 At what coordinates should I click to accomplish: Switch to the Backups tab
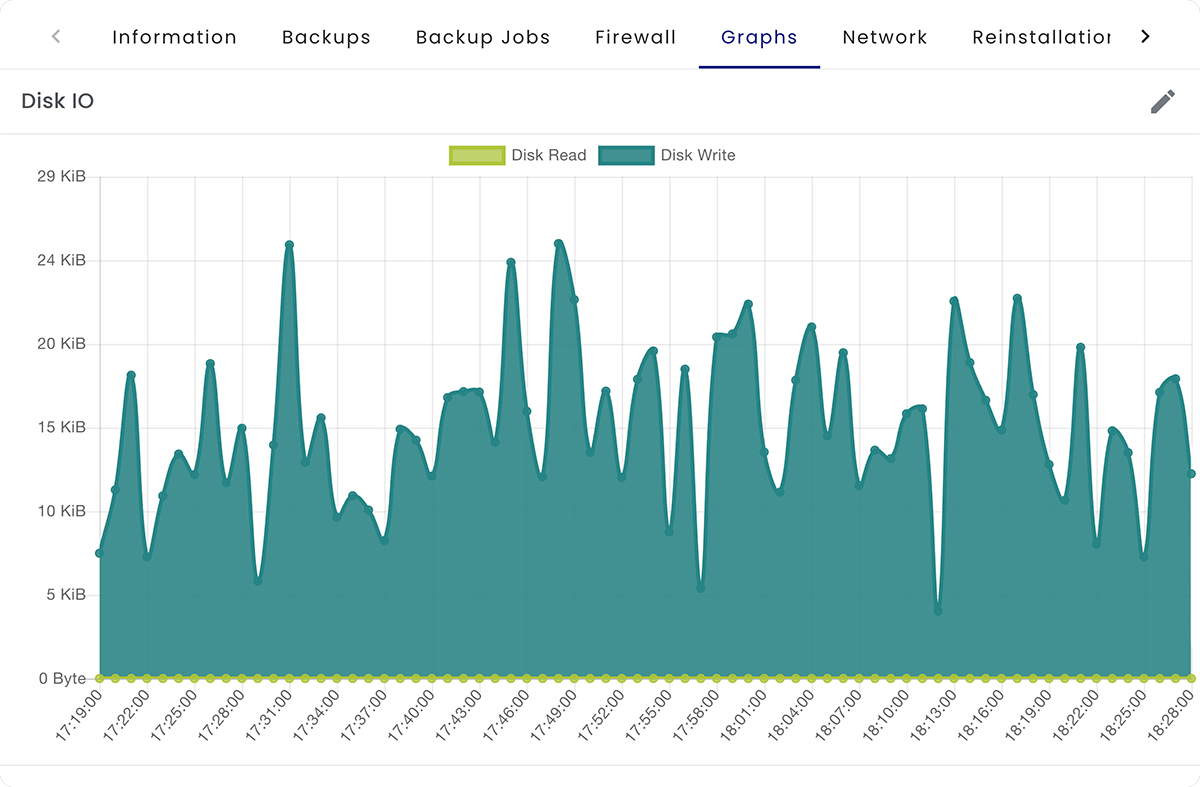[x=326, y=38]
